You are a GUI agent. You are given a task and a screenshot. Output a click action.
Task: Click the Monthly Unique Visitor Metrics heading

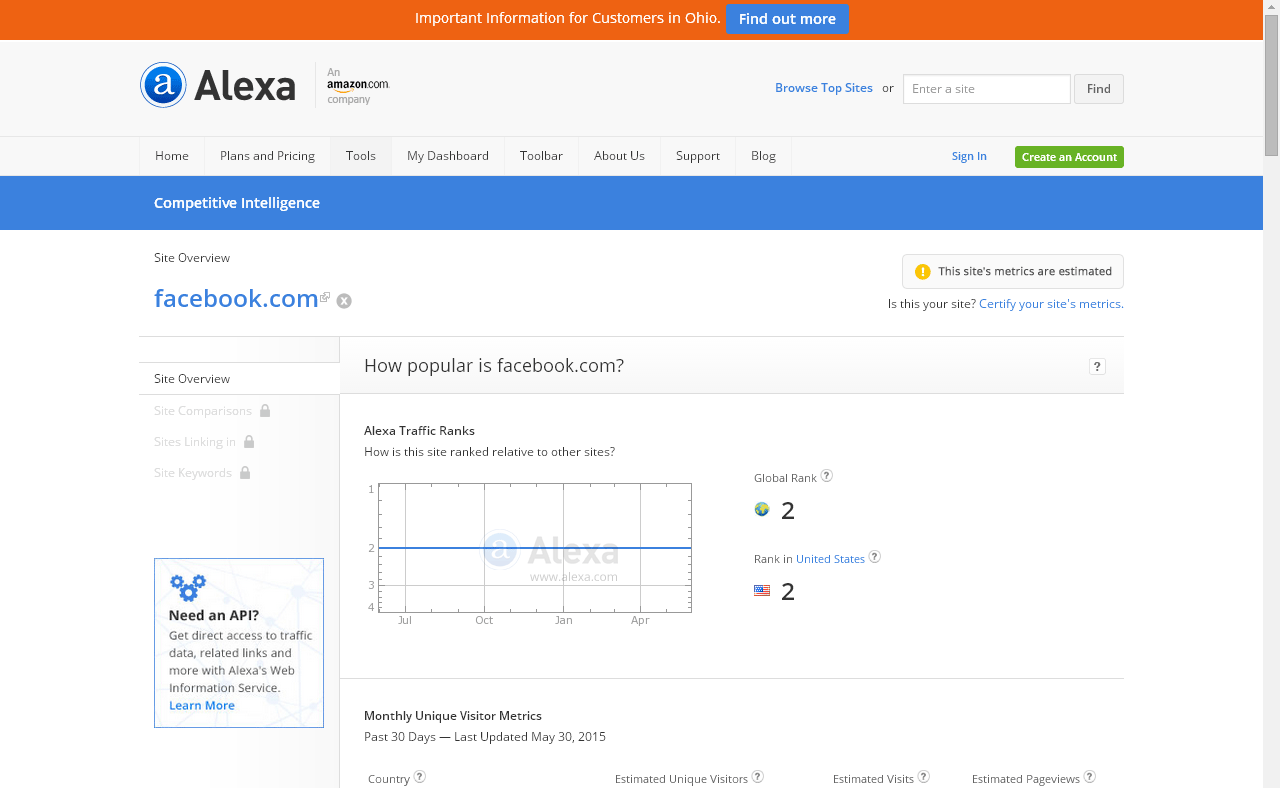453,716
